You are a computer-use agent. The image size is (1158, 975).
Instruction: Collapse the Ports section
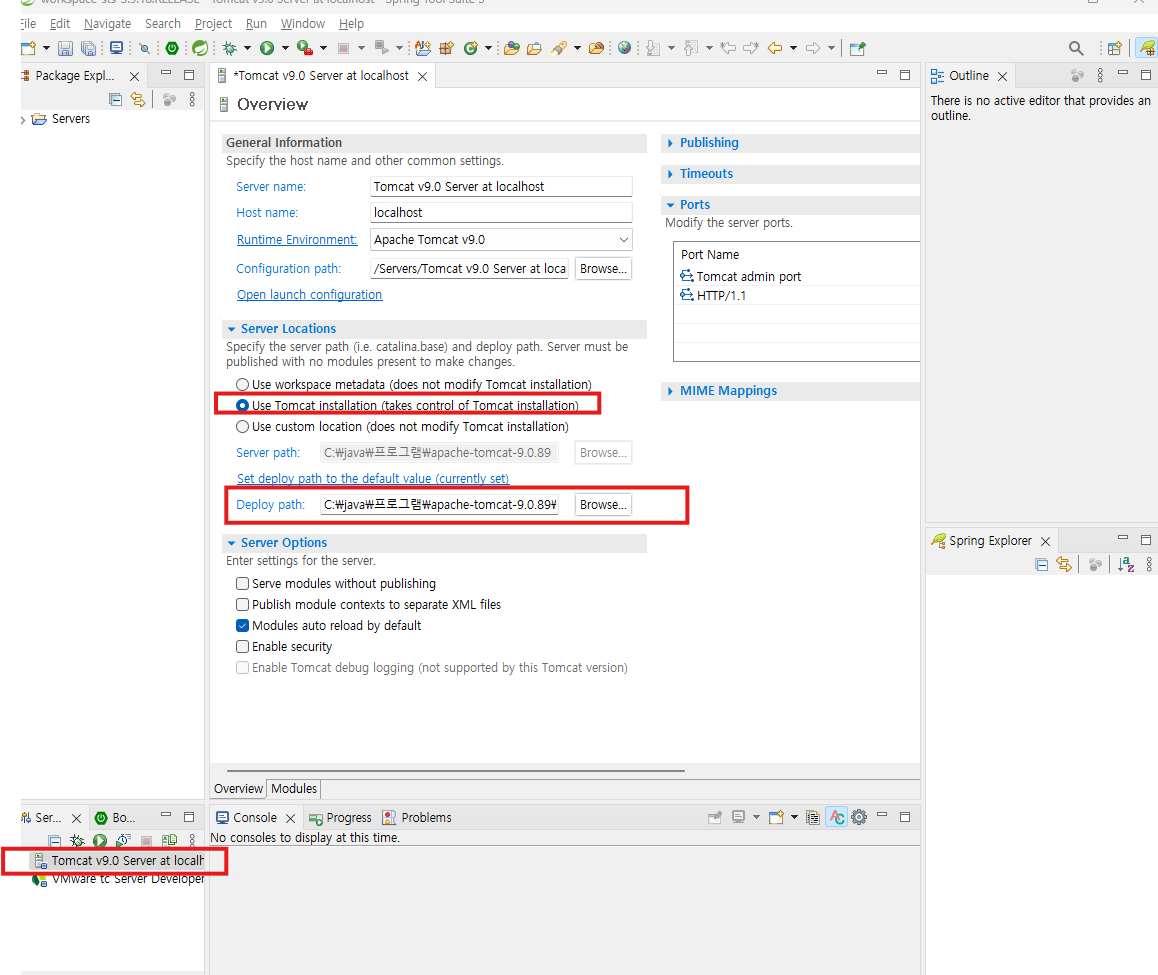pos(670,205)
